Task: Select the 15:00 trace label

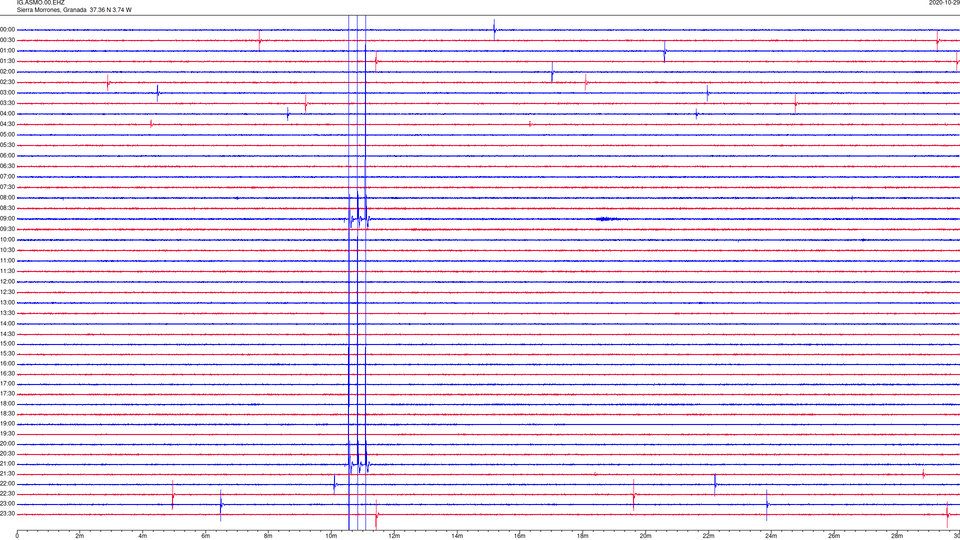Action: click(7, 343)
